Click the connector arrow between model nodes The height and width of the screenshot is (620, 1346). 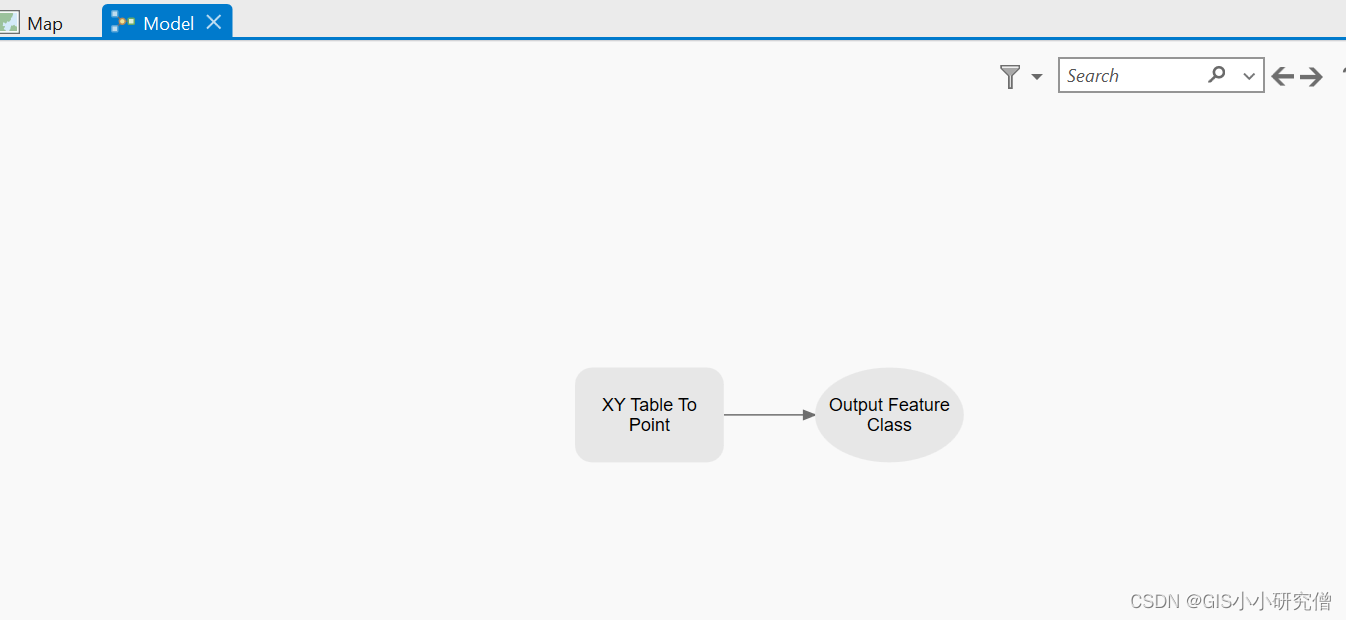pyautogui.click(x=768, y=413)
